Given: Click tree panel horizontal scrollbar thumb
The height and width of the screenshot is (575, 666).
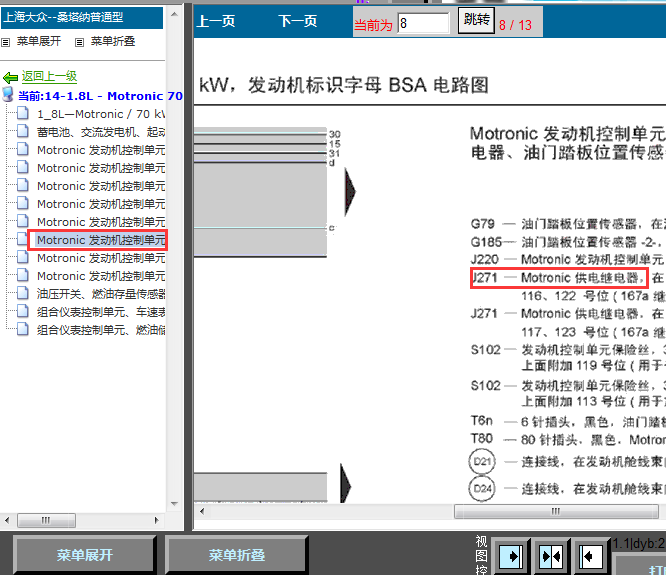Looking at the screenshot, I should pos(46,520).
